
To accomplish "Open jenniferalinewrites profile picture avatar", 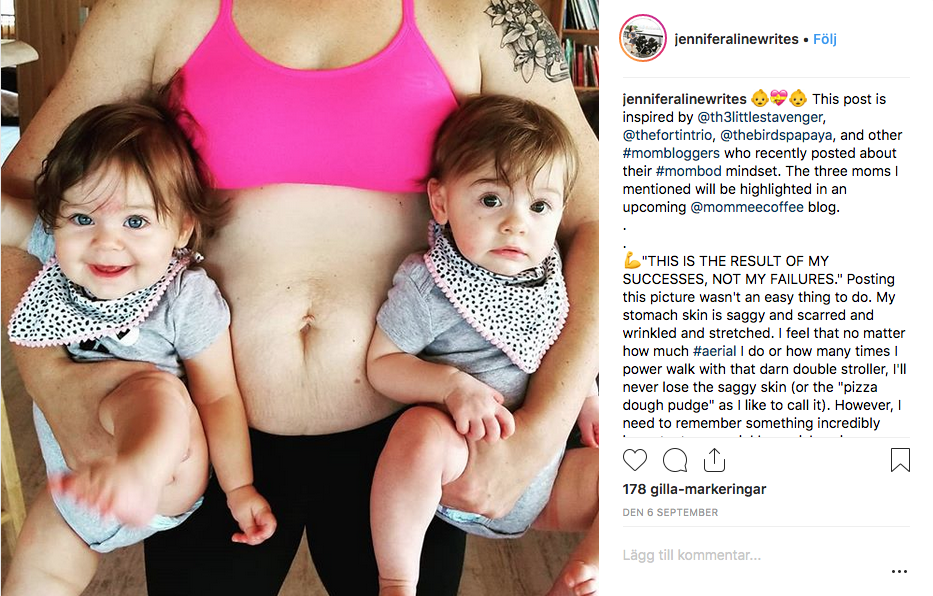I will pos(643,39).
